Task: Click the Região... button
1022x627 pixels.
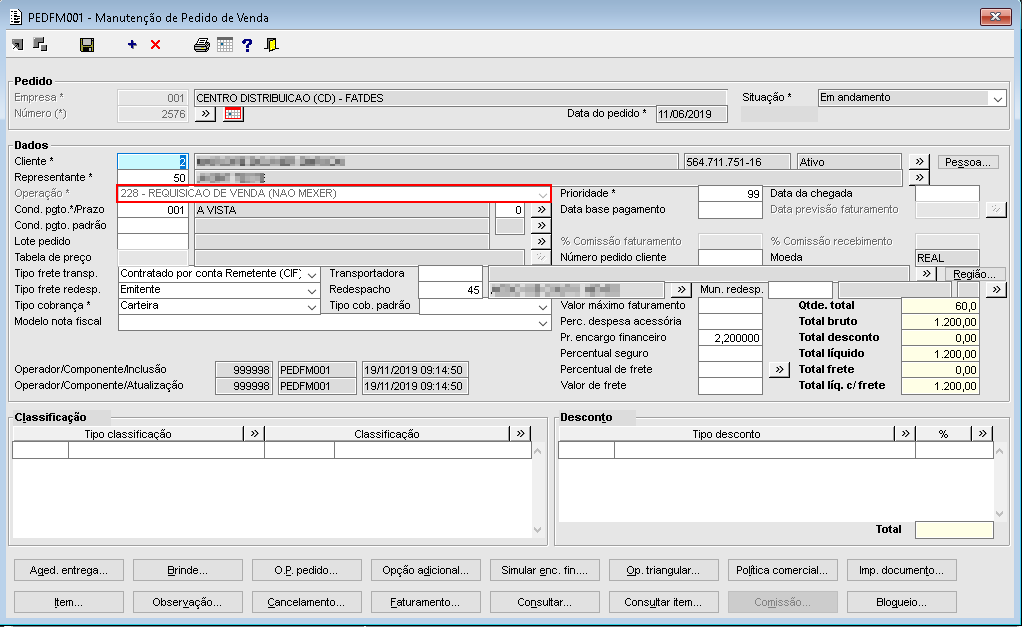Action: (x=974, y=274)
